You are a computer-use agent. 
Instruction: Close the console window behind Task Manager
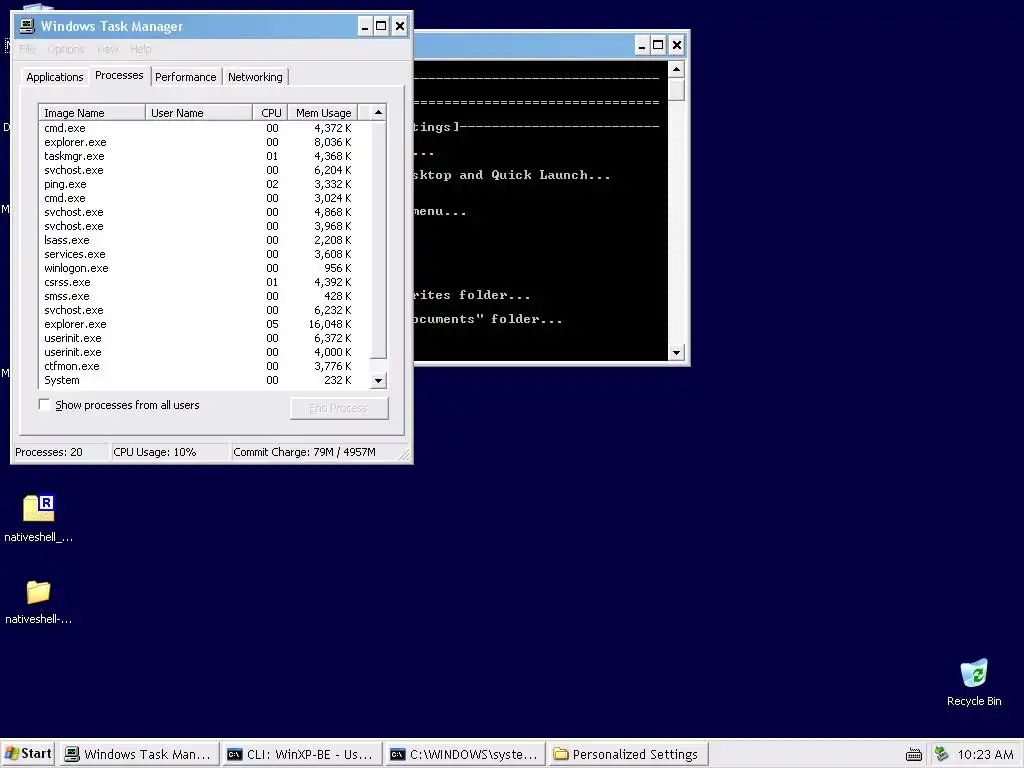point(677,45)
